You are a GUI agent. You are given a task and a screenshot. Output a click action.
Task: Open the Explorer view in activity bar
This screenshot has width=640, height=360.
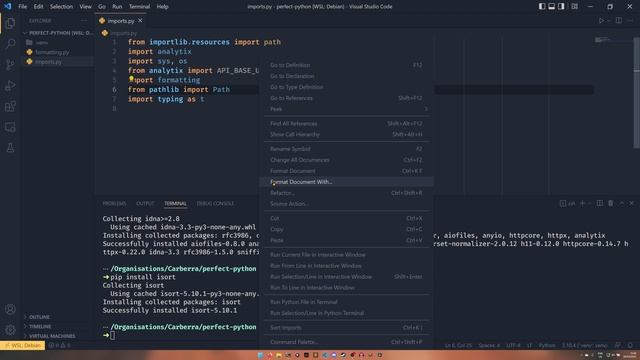(10, 23)
